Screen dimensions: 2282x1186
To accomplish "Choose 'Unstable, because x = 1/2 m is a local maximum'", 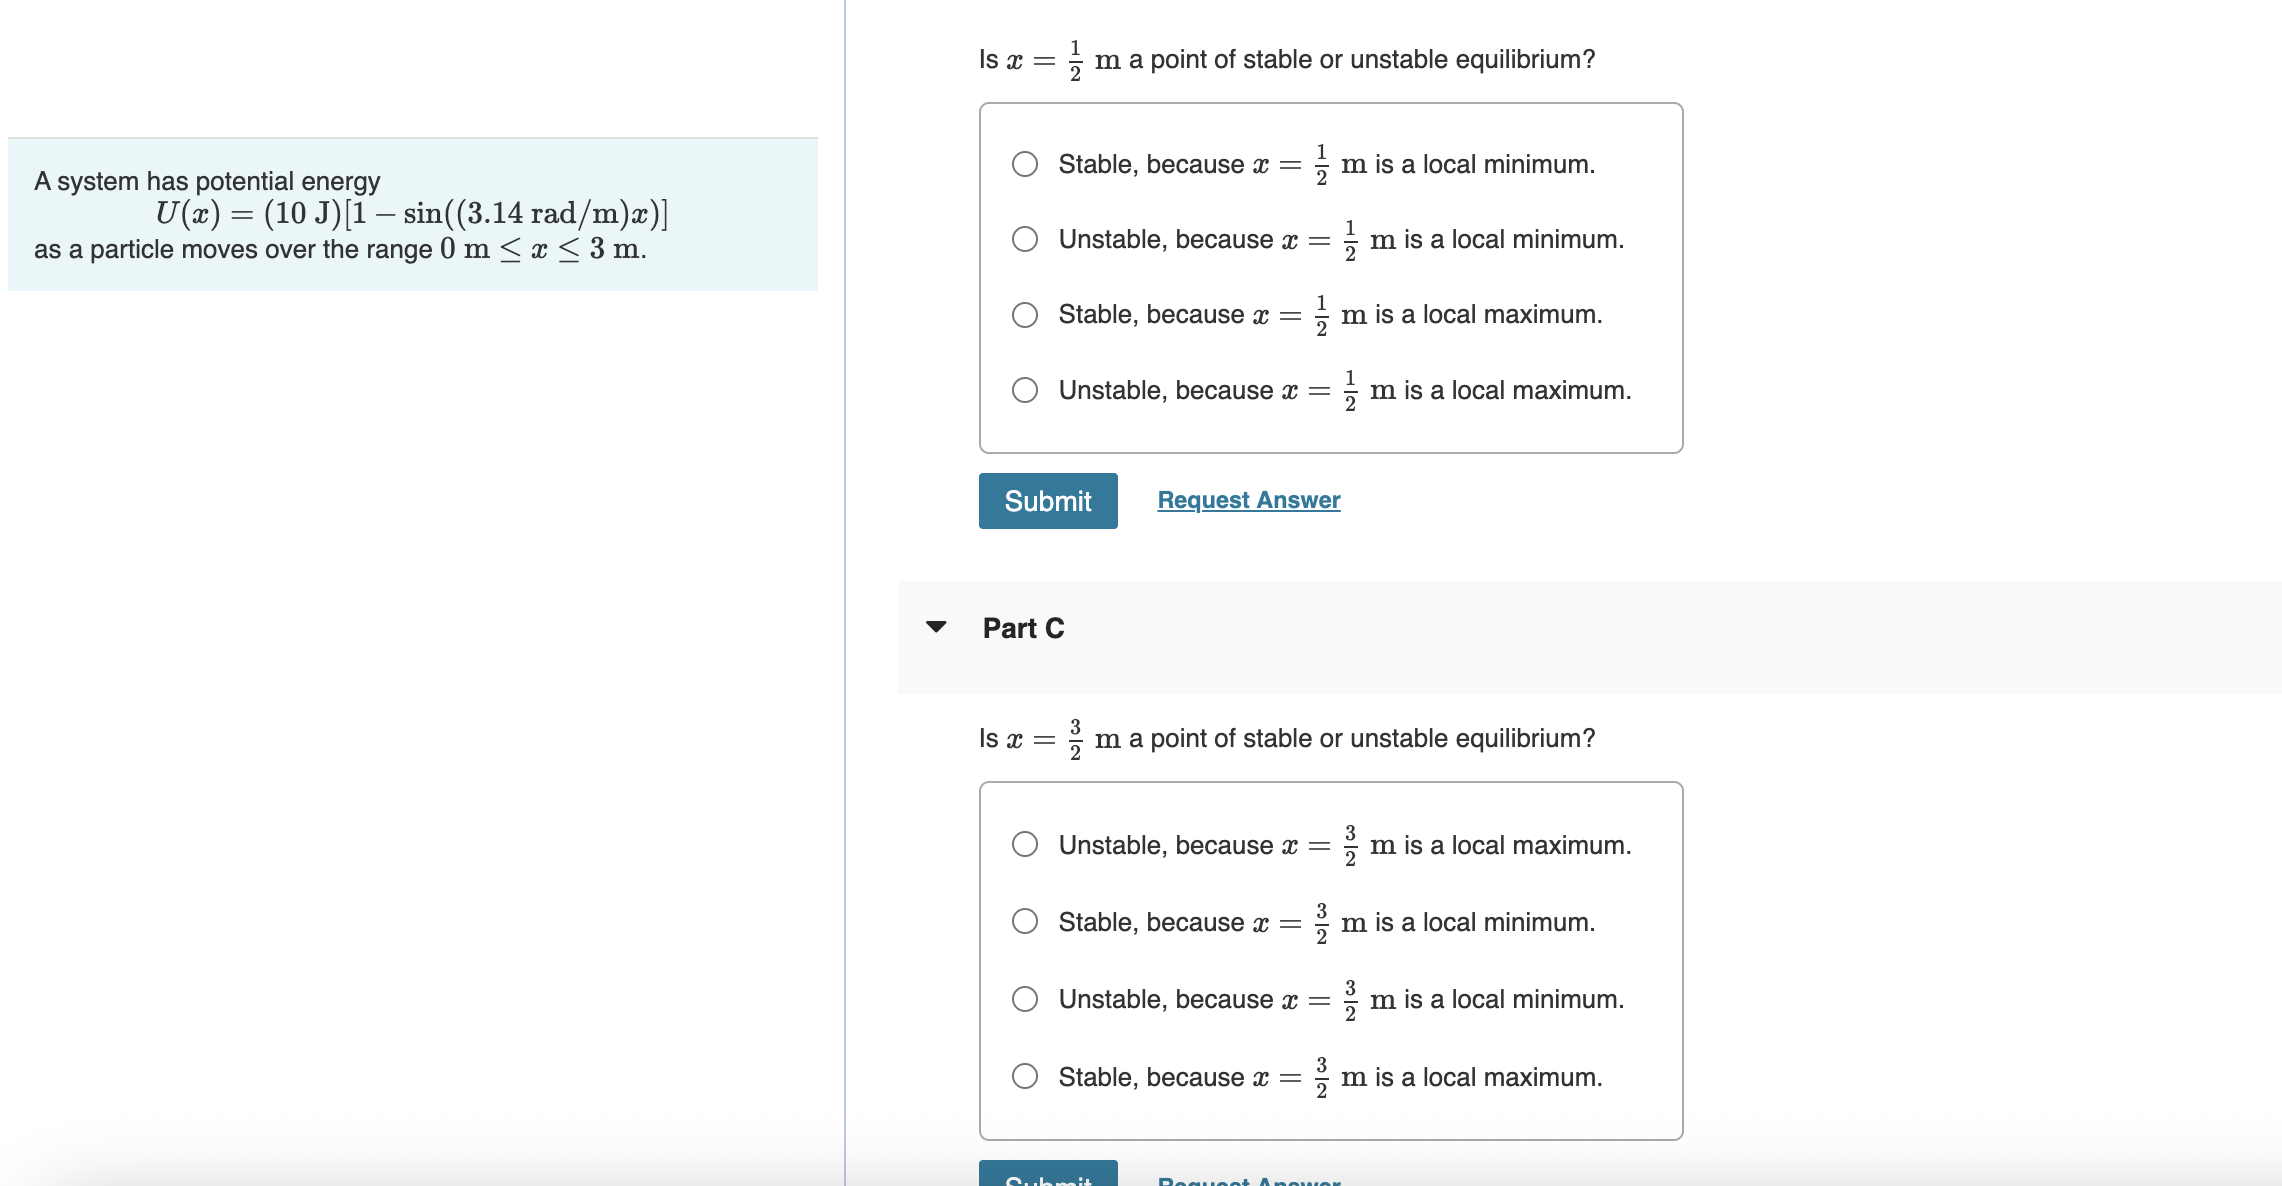I will click(1025, 390).
